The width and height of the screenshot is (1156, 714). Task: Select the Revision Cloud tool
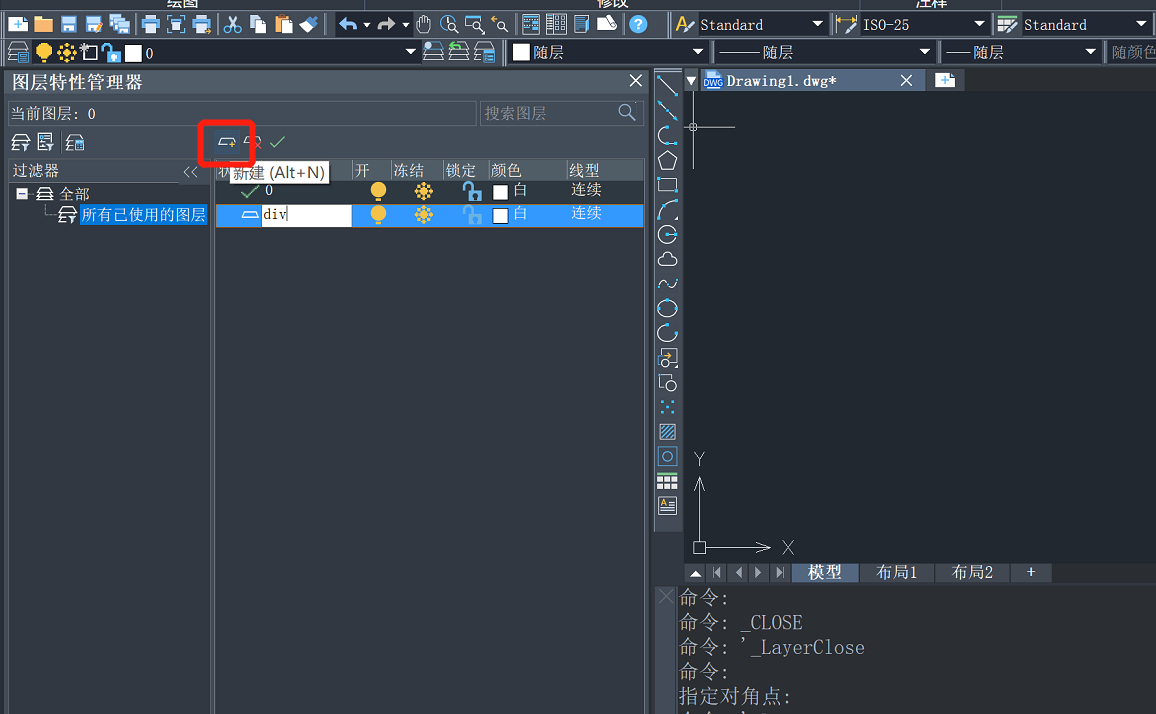667,260
